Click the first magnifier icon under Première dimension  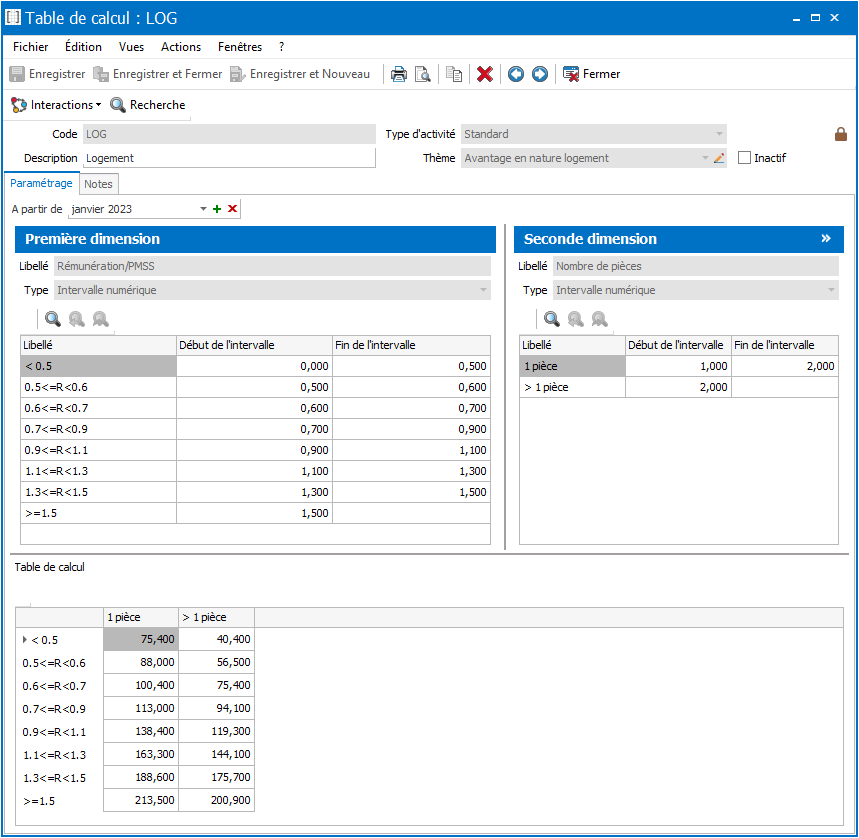point(53,319)
